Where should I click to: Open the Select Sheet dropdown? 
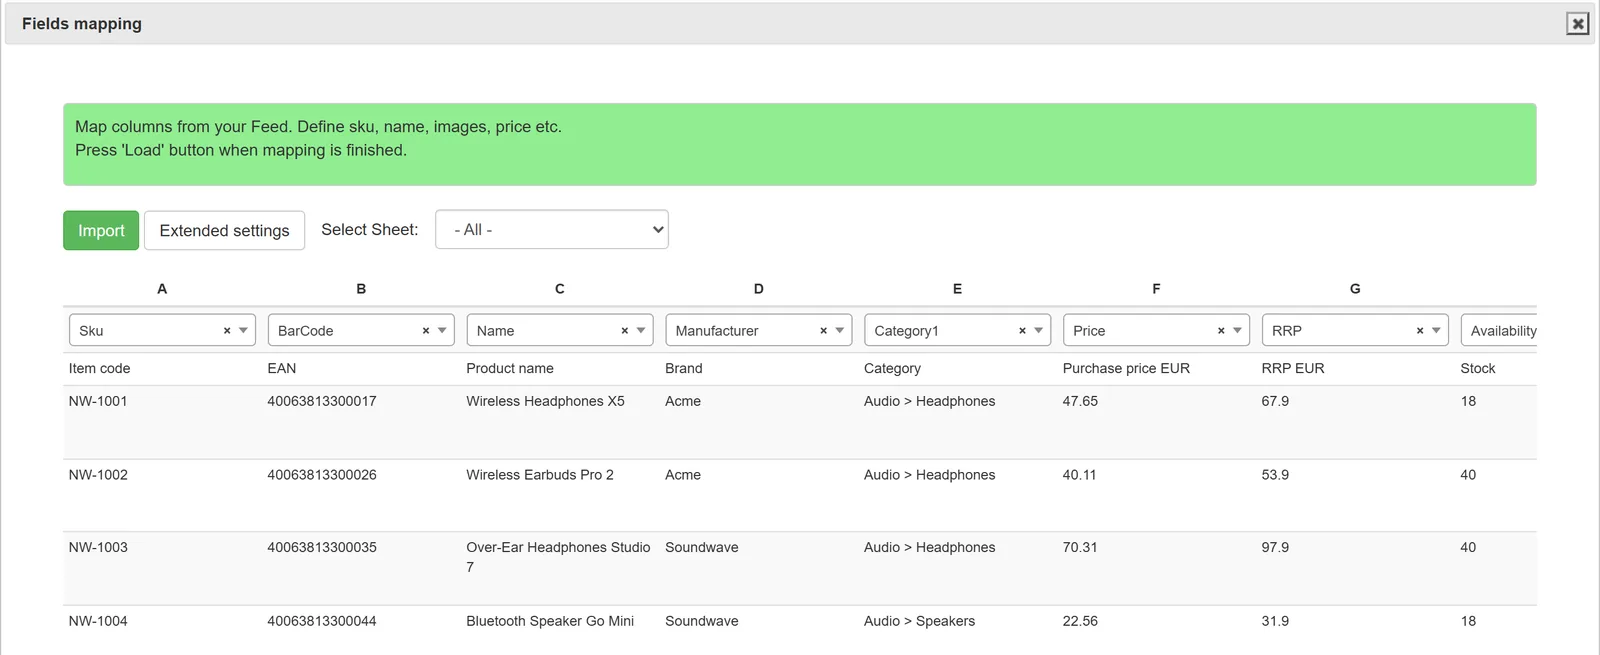coord(552,230)
